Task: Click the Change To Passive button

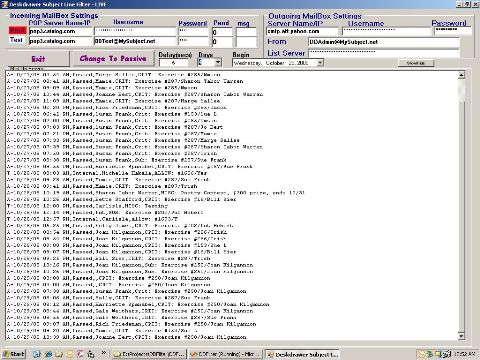Action: pyautogui.click(x=113, y=59)
